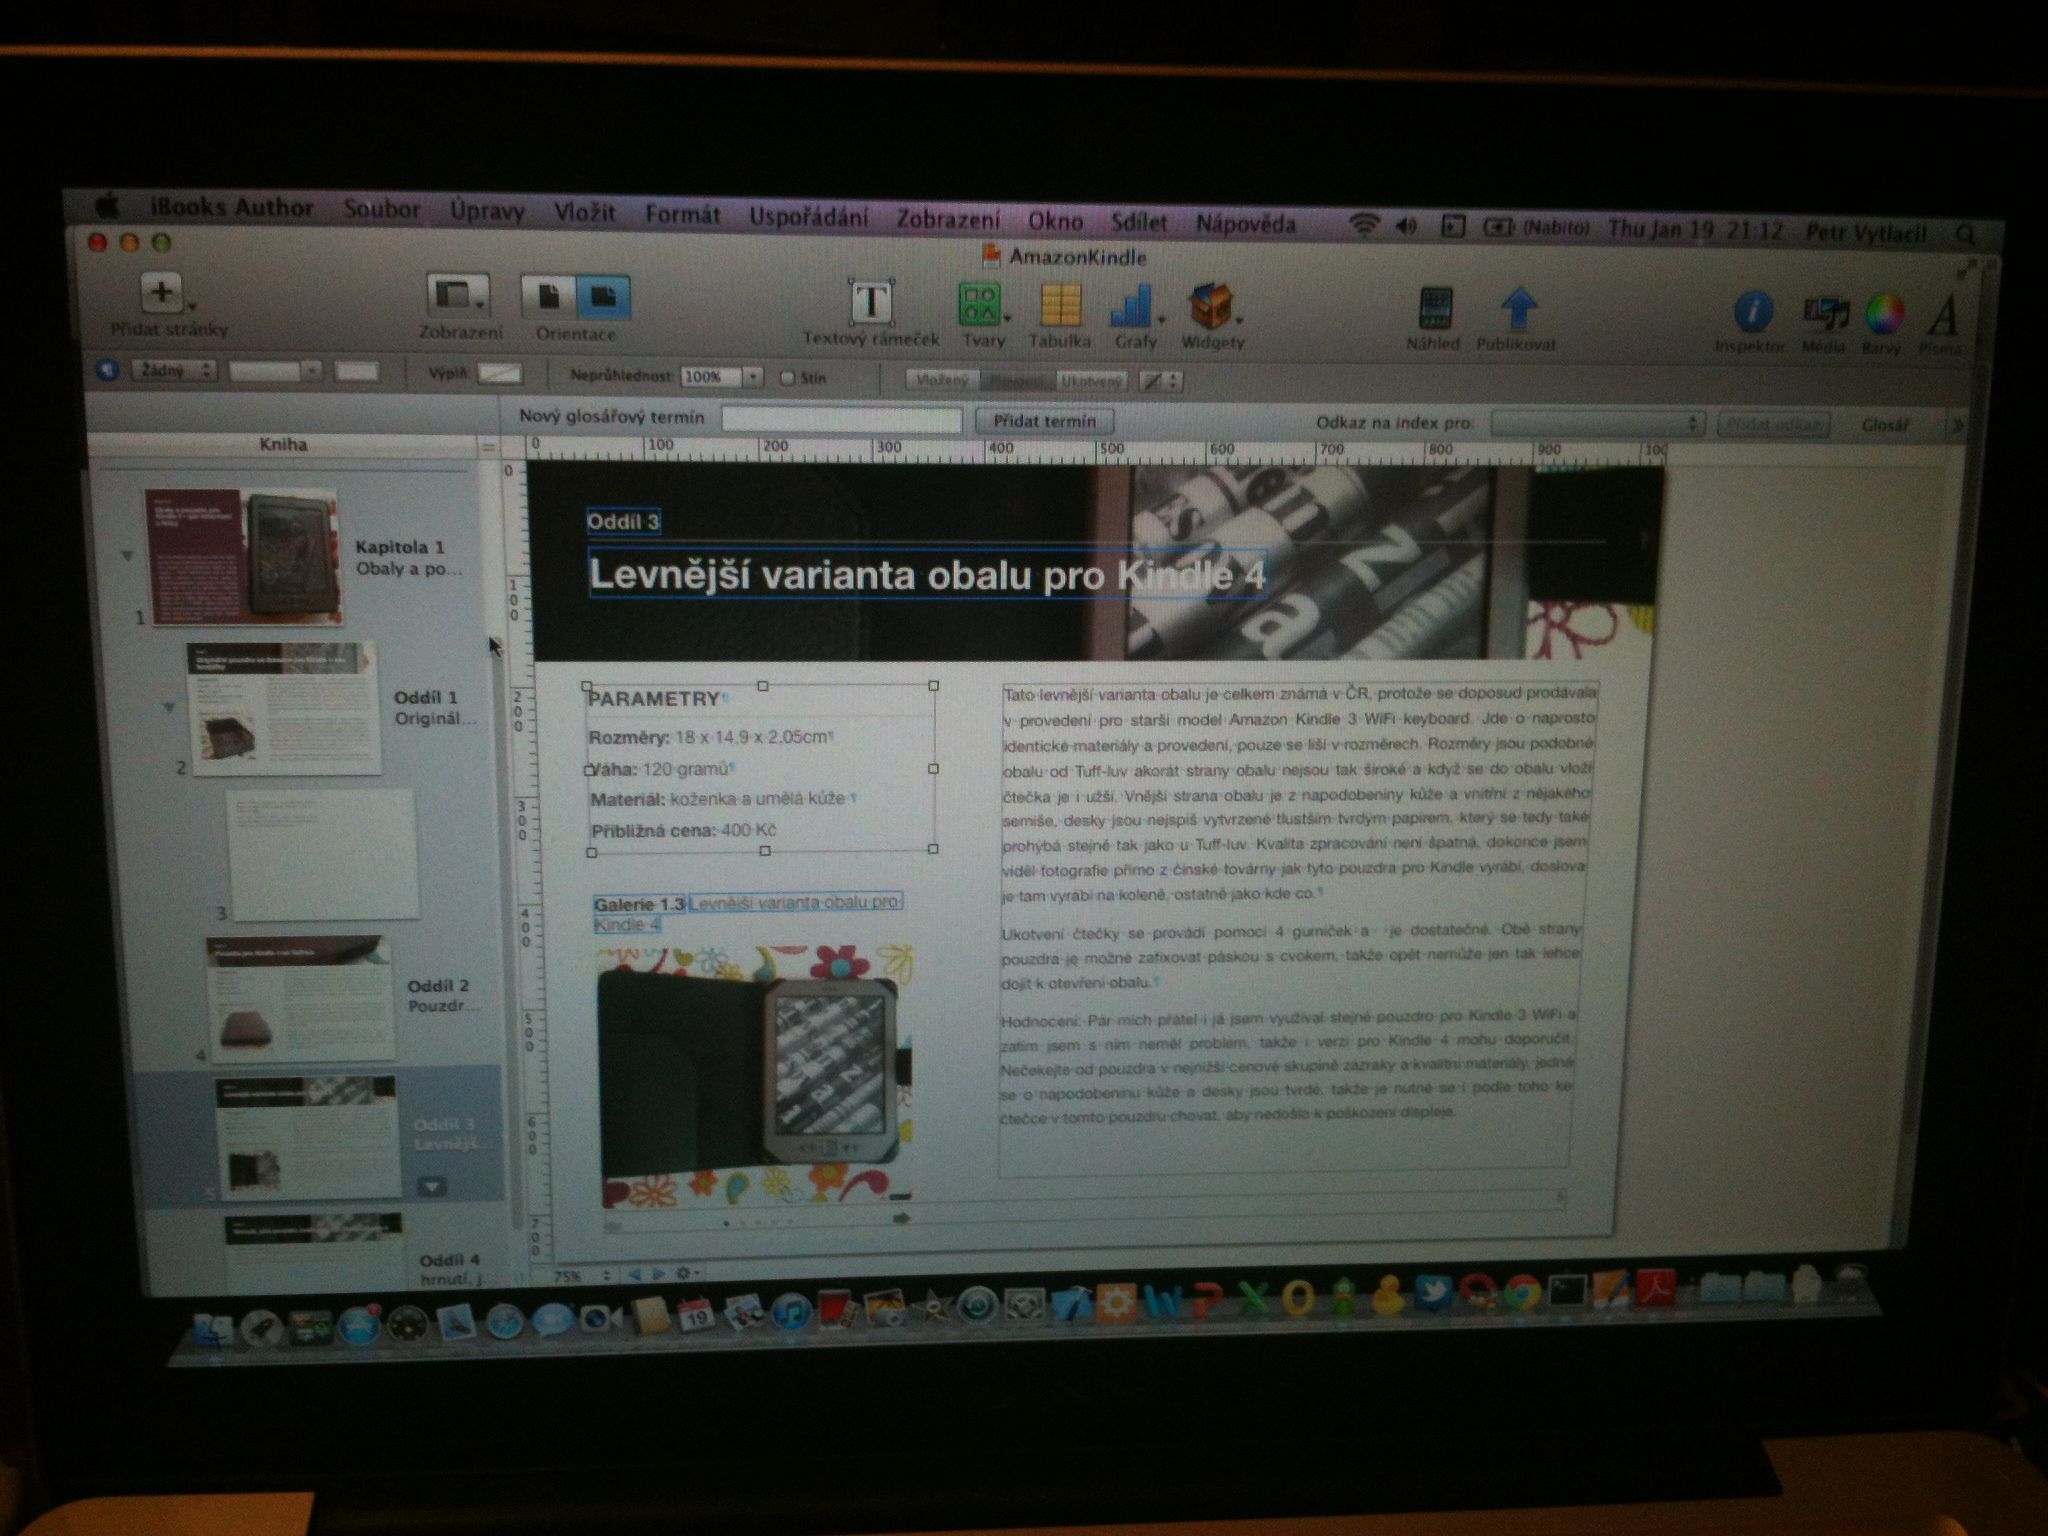Open the Grafy charts tool
The height and width of the screenshot is (1536, 2048).
1132,306
